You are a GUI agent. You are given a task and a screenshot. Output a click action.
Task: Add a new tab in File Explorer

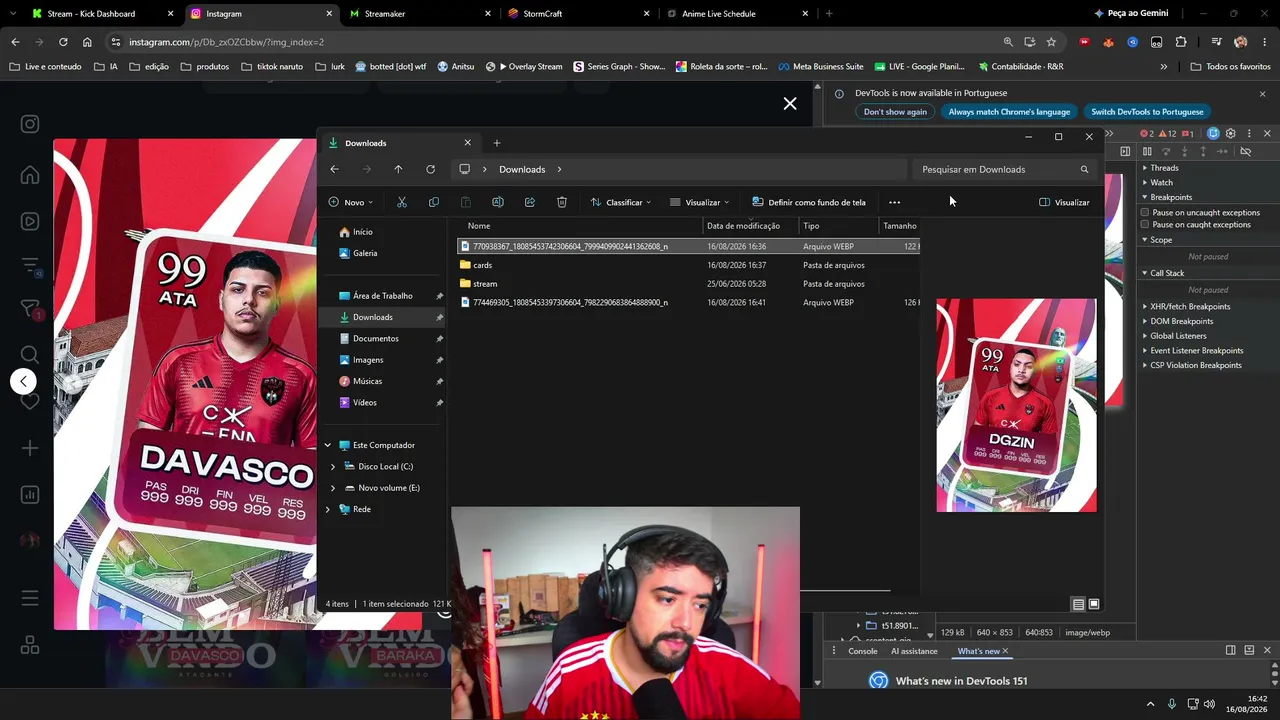pyautogui.click(x=497, y=143)
